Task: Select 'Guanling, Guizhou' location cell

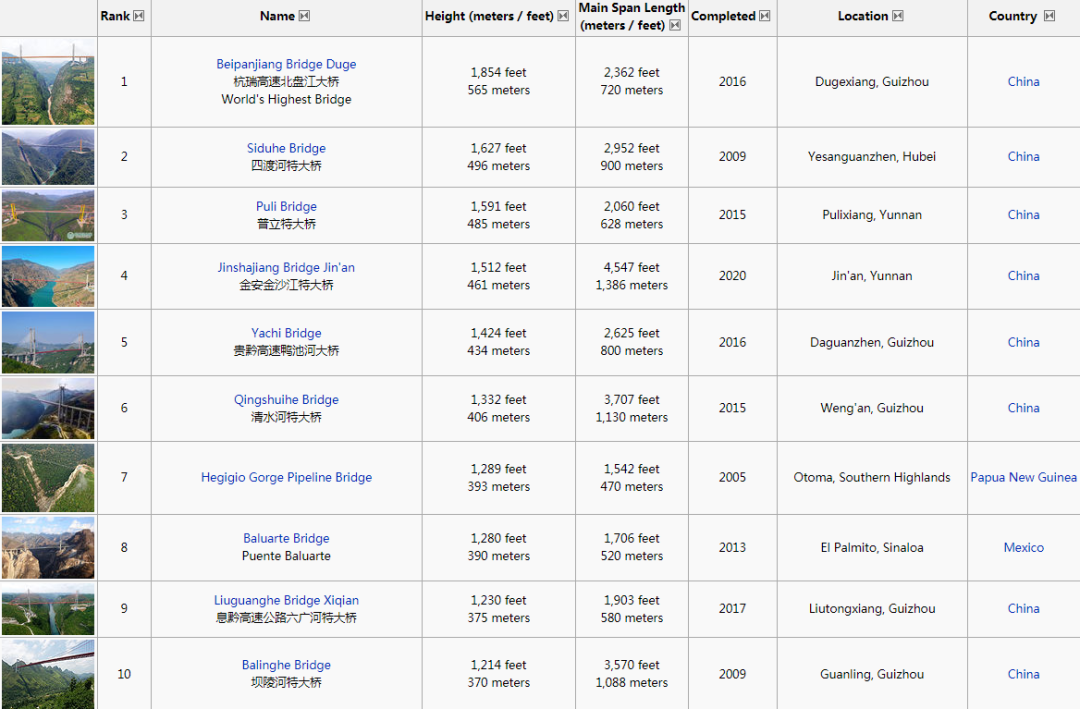Action: pyautogui.click(x=872, y=674)
